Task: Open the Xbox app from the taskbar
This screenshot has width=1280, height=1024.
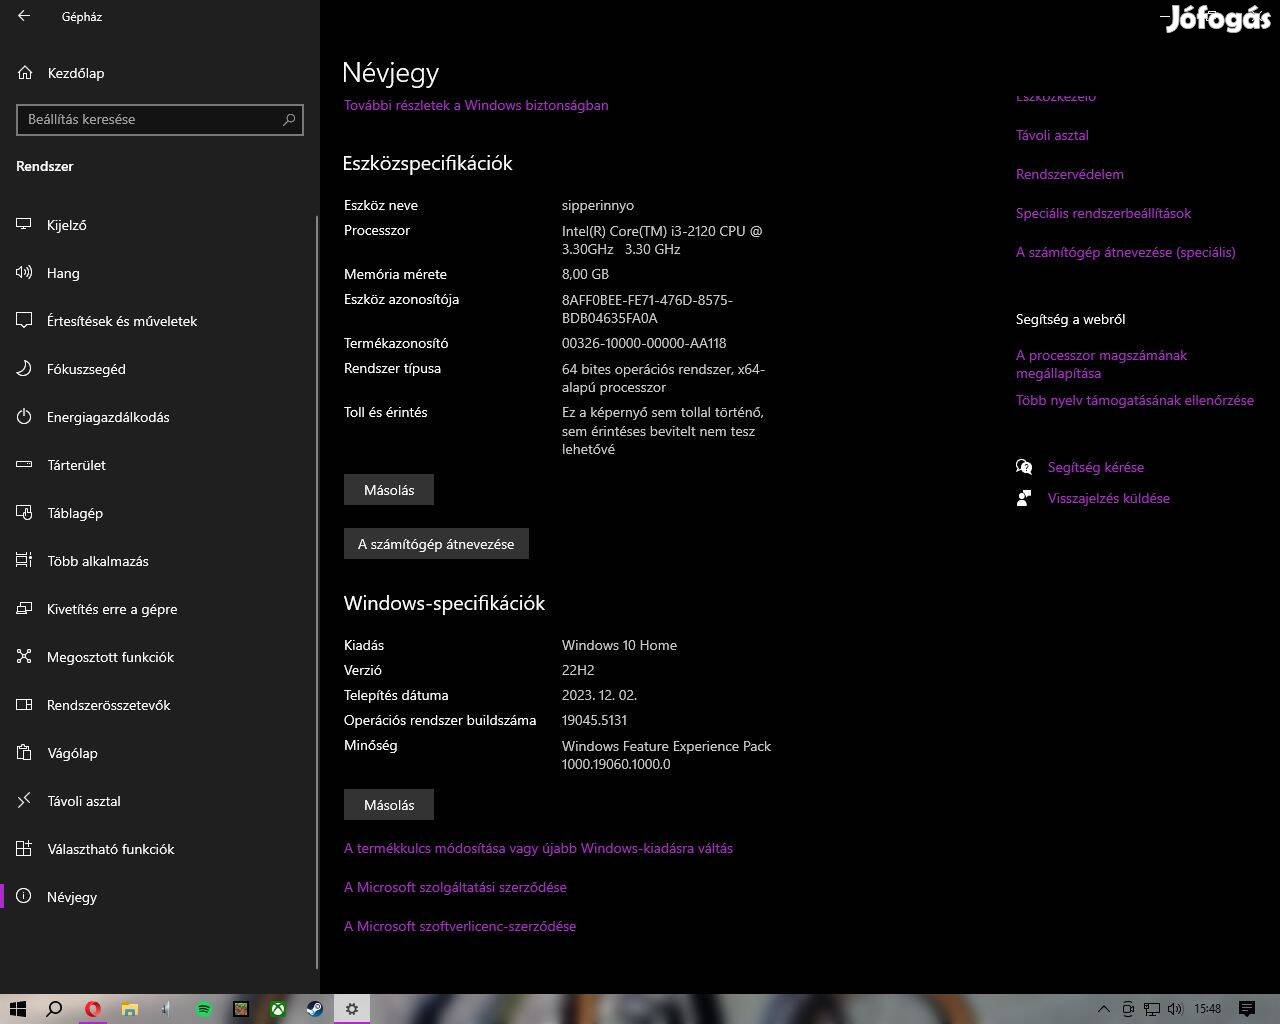Action: point(277,1009)
